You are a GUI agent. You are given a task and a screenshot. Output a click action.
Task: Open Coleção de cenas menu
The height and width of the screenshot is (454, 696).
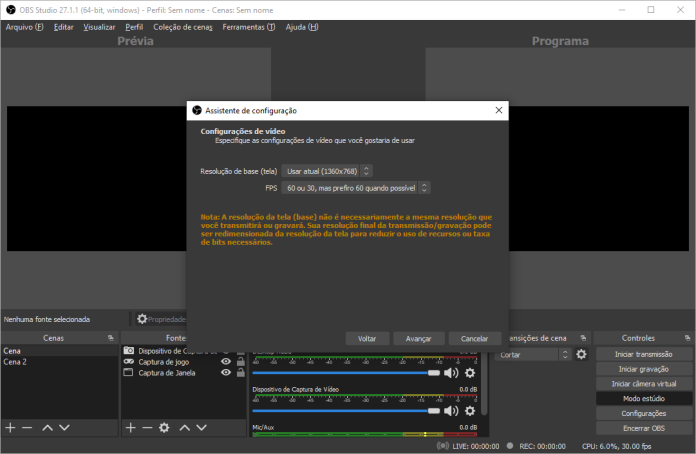(183, 27)
